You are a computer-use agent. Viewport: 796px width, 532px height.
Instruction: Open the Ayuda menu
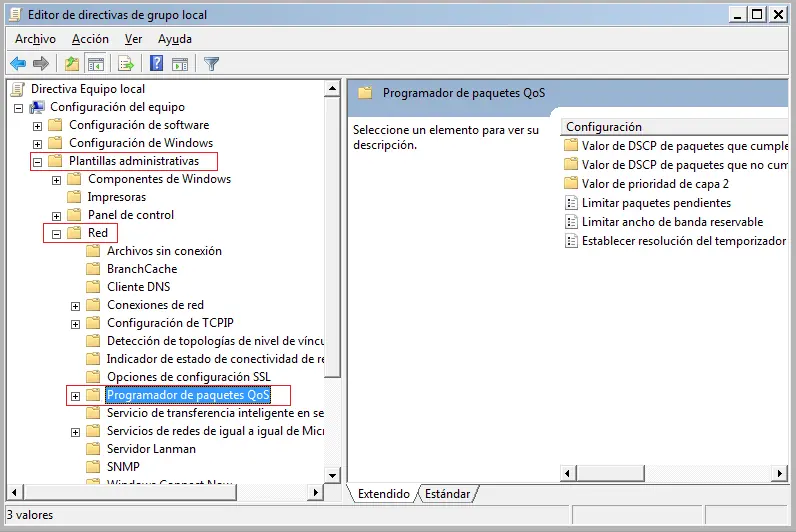tap(175, 39)
